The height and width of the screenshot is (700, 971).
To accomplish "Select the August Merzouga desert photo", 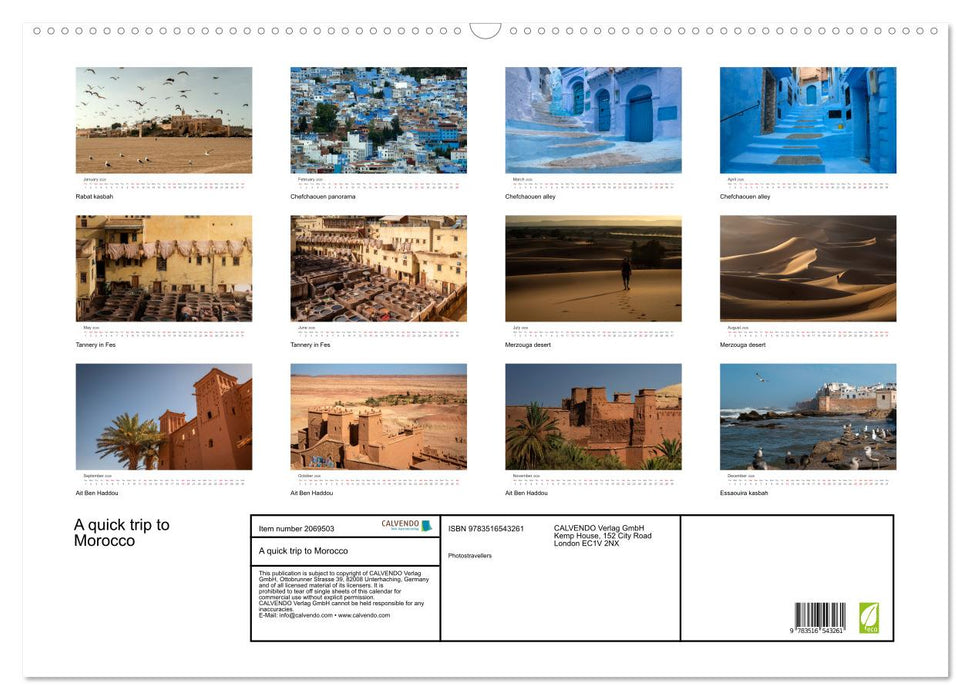I will coord(807,266).
